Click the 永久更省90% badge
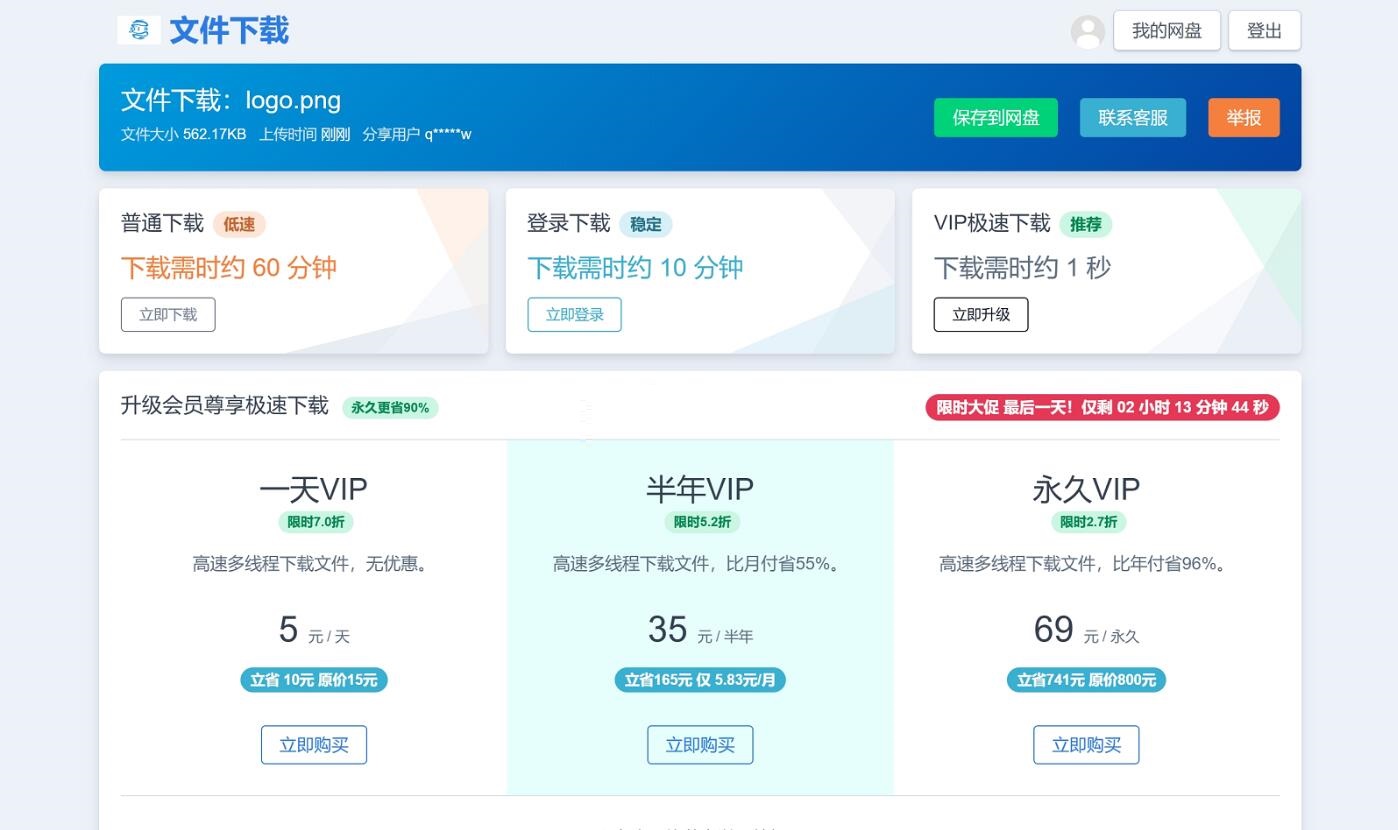Screen dimensions: 1398x830 click(x=390, y=407)
